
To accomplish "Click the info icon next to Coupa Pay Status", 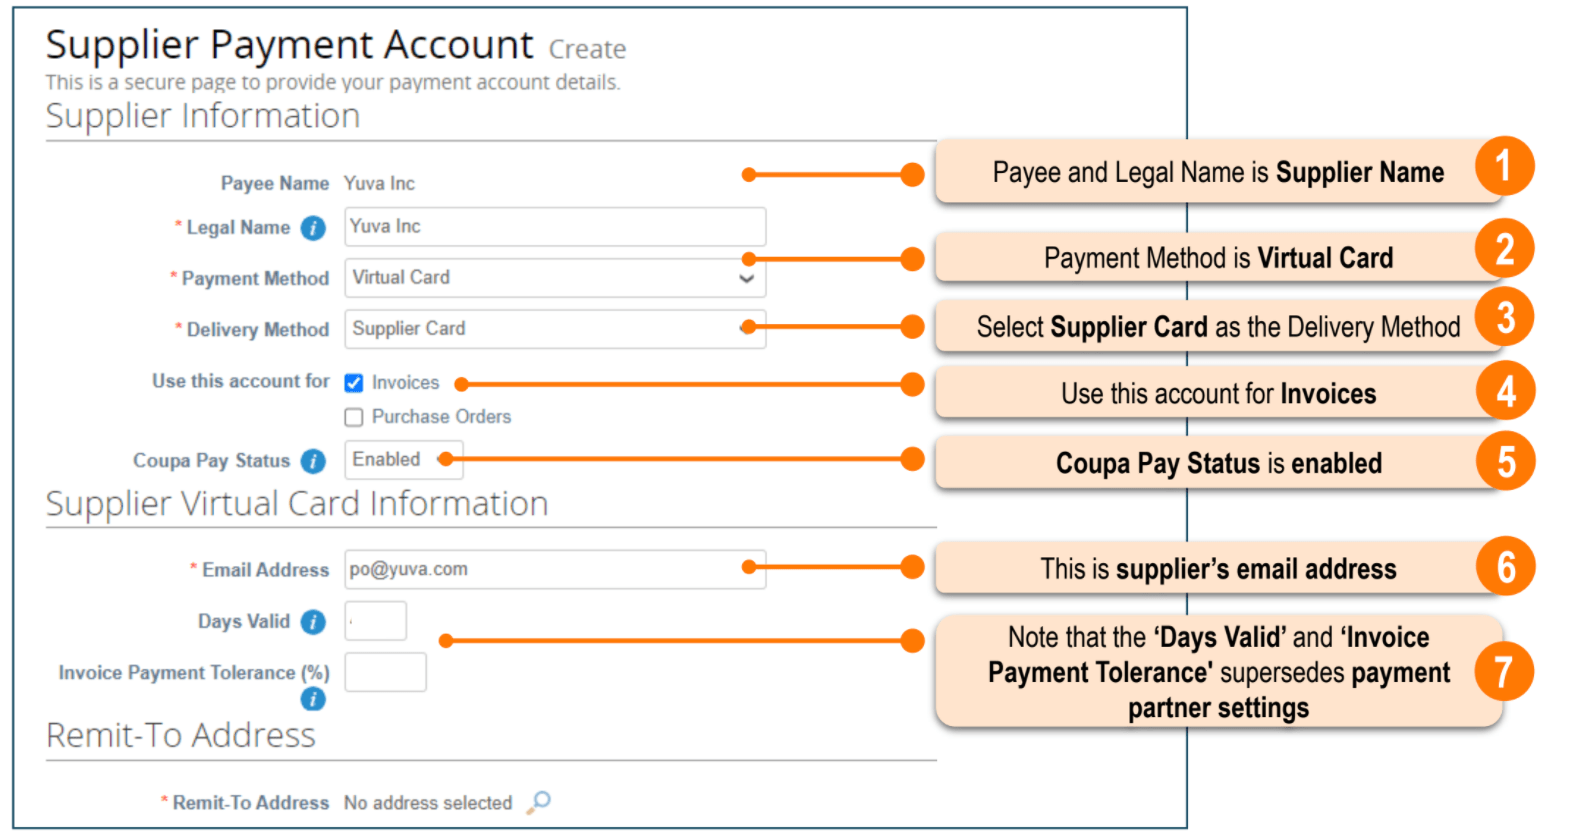I will (x=312, y=461).
